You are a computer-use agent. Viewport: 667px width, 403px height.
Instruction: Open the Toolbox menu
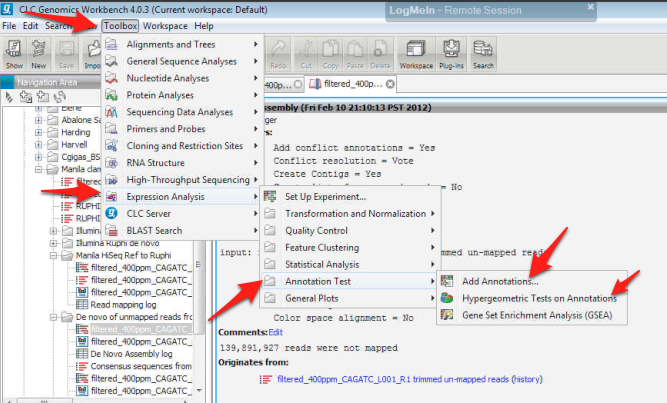[x=120, y=25]
